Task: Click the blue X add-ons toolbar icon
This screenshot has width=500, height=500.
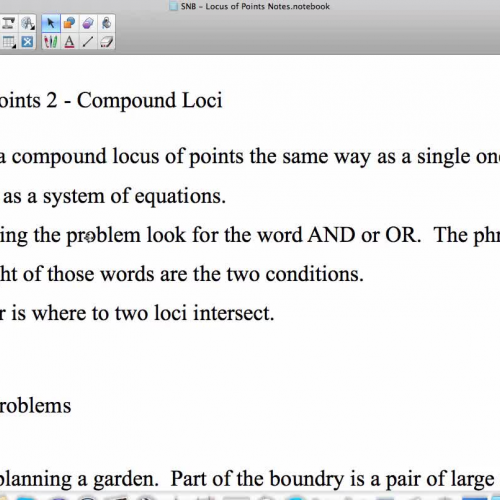Action: (x=27, y=42)
